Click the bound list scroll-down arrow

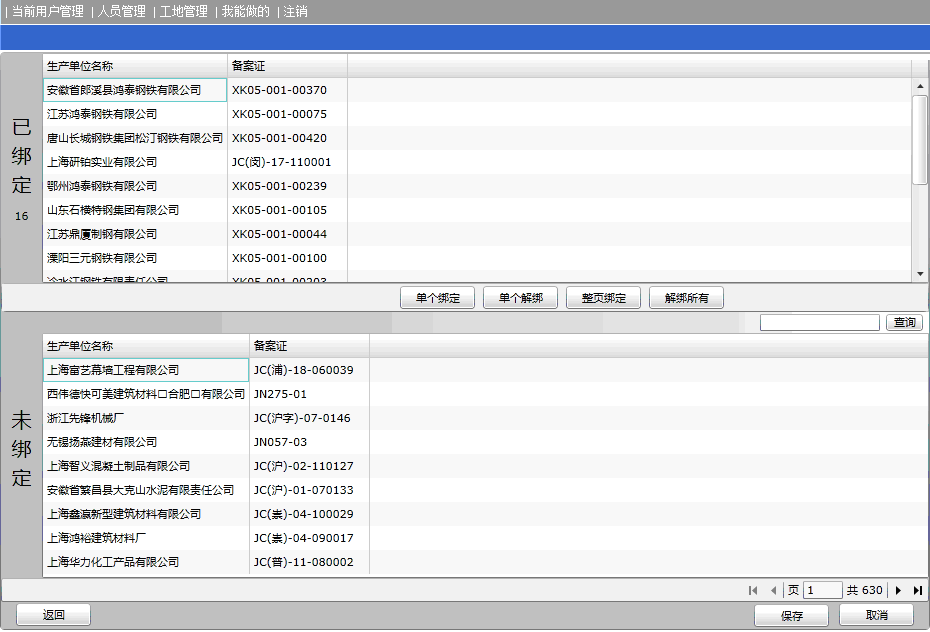pyautogui.click(x=920, y=274)
